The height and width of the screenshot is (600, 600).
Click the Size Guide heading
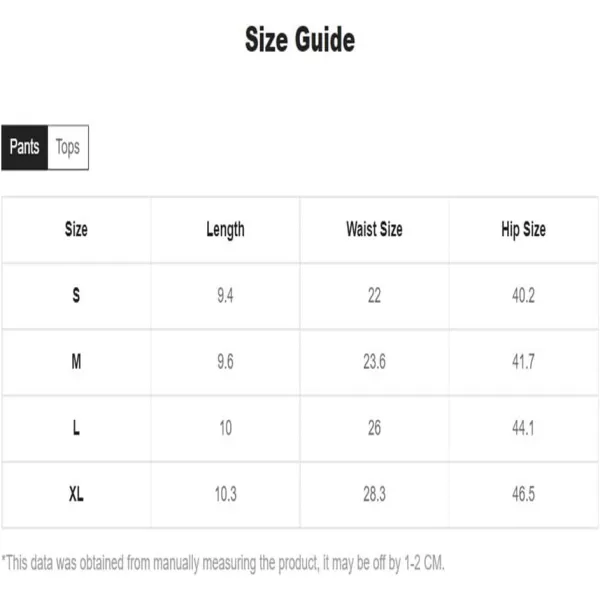(300, 39)
